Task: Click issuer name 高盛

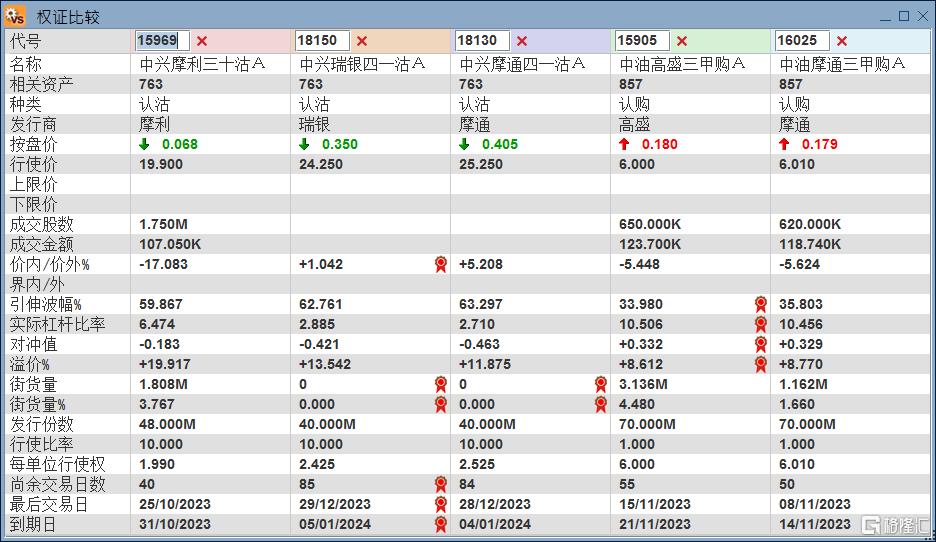Action: (x=635, y=124)
